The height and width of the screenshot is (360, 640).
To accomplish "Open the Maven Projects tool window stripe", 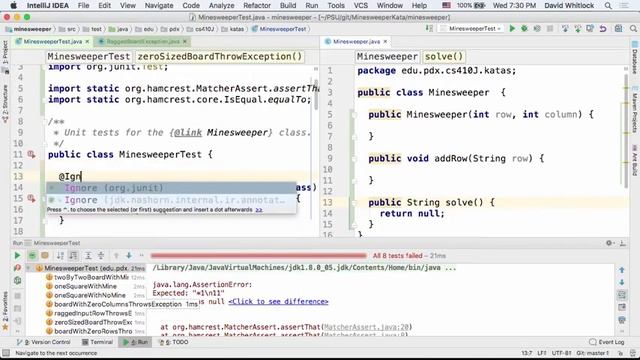I will click(x=635, y=109).
